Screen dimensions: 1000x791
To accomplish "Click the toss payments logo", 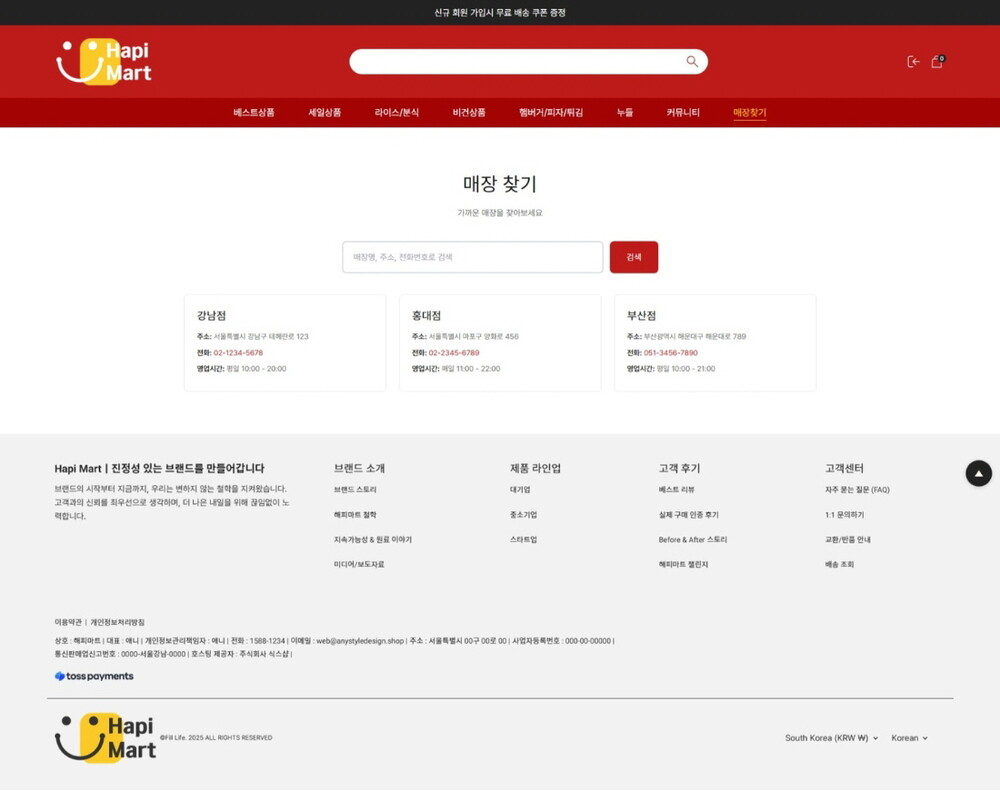I will click(x=94, y=677).
